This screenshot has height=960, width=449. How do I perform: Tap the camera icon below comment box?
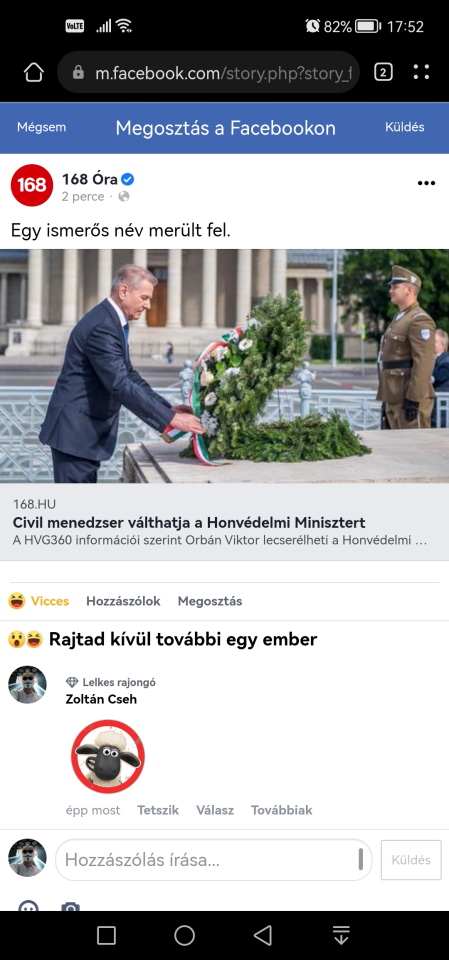coord(70,907)
